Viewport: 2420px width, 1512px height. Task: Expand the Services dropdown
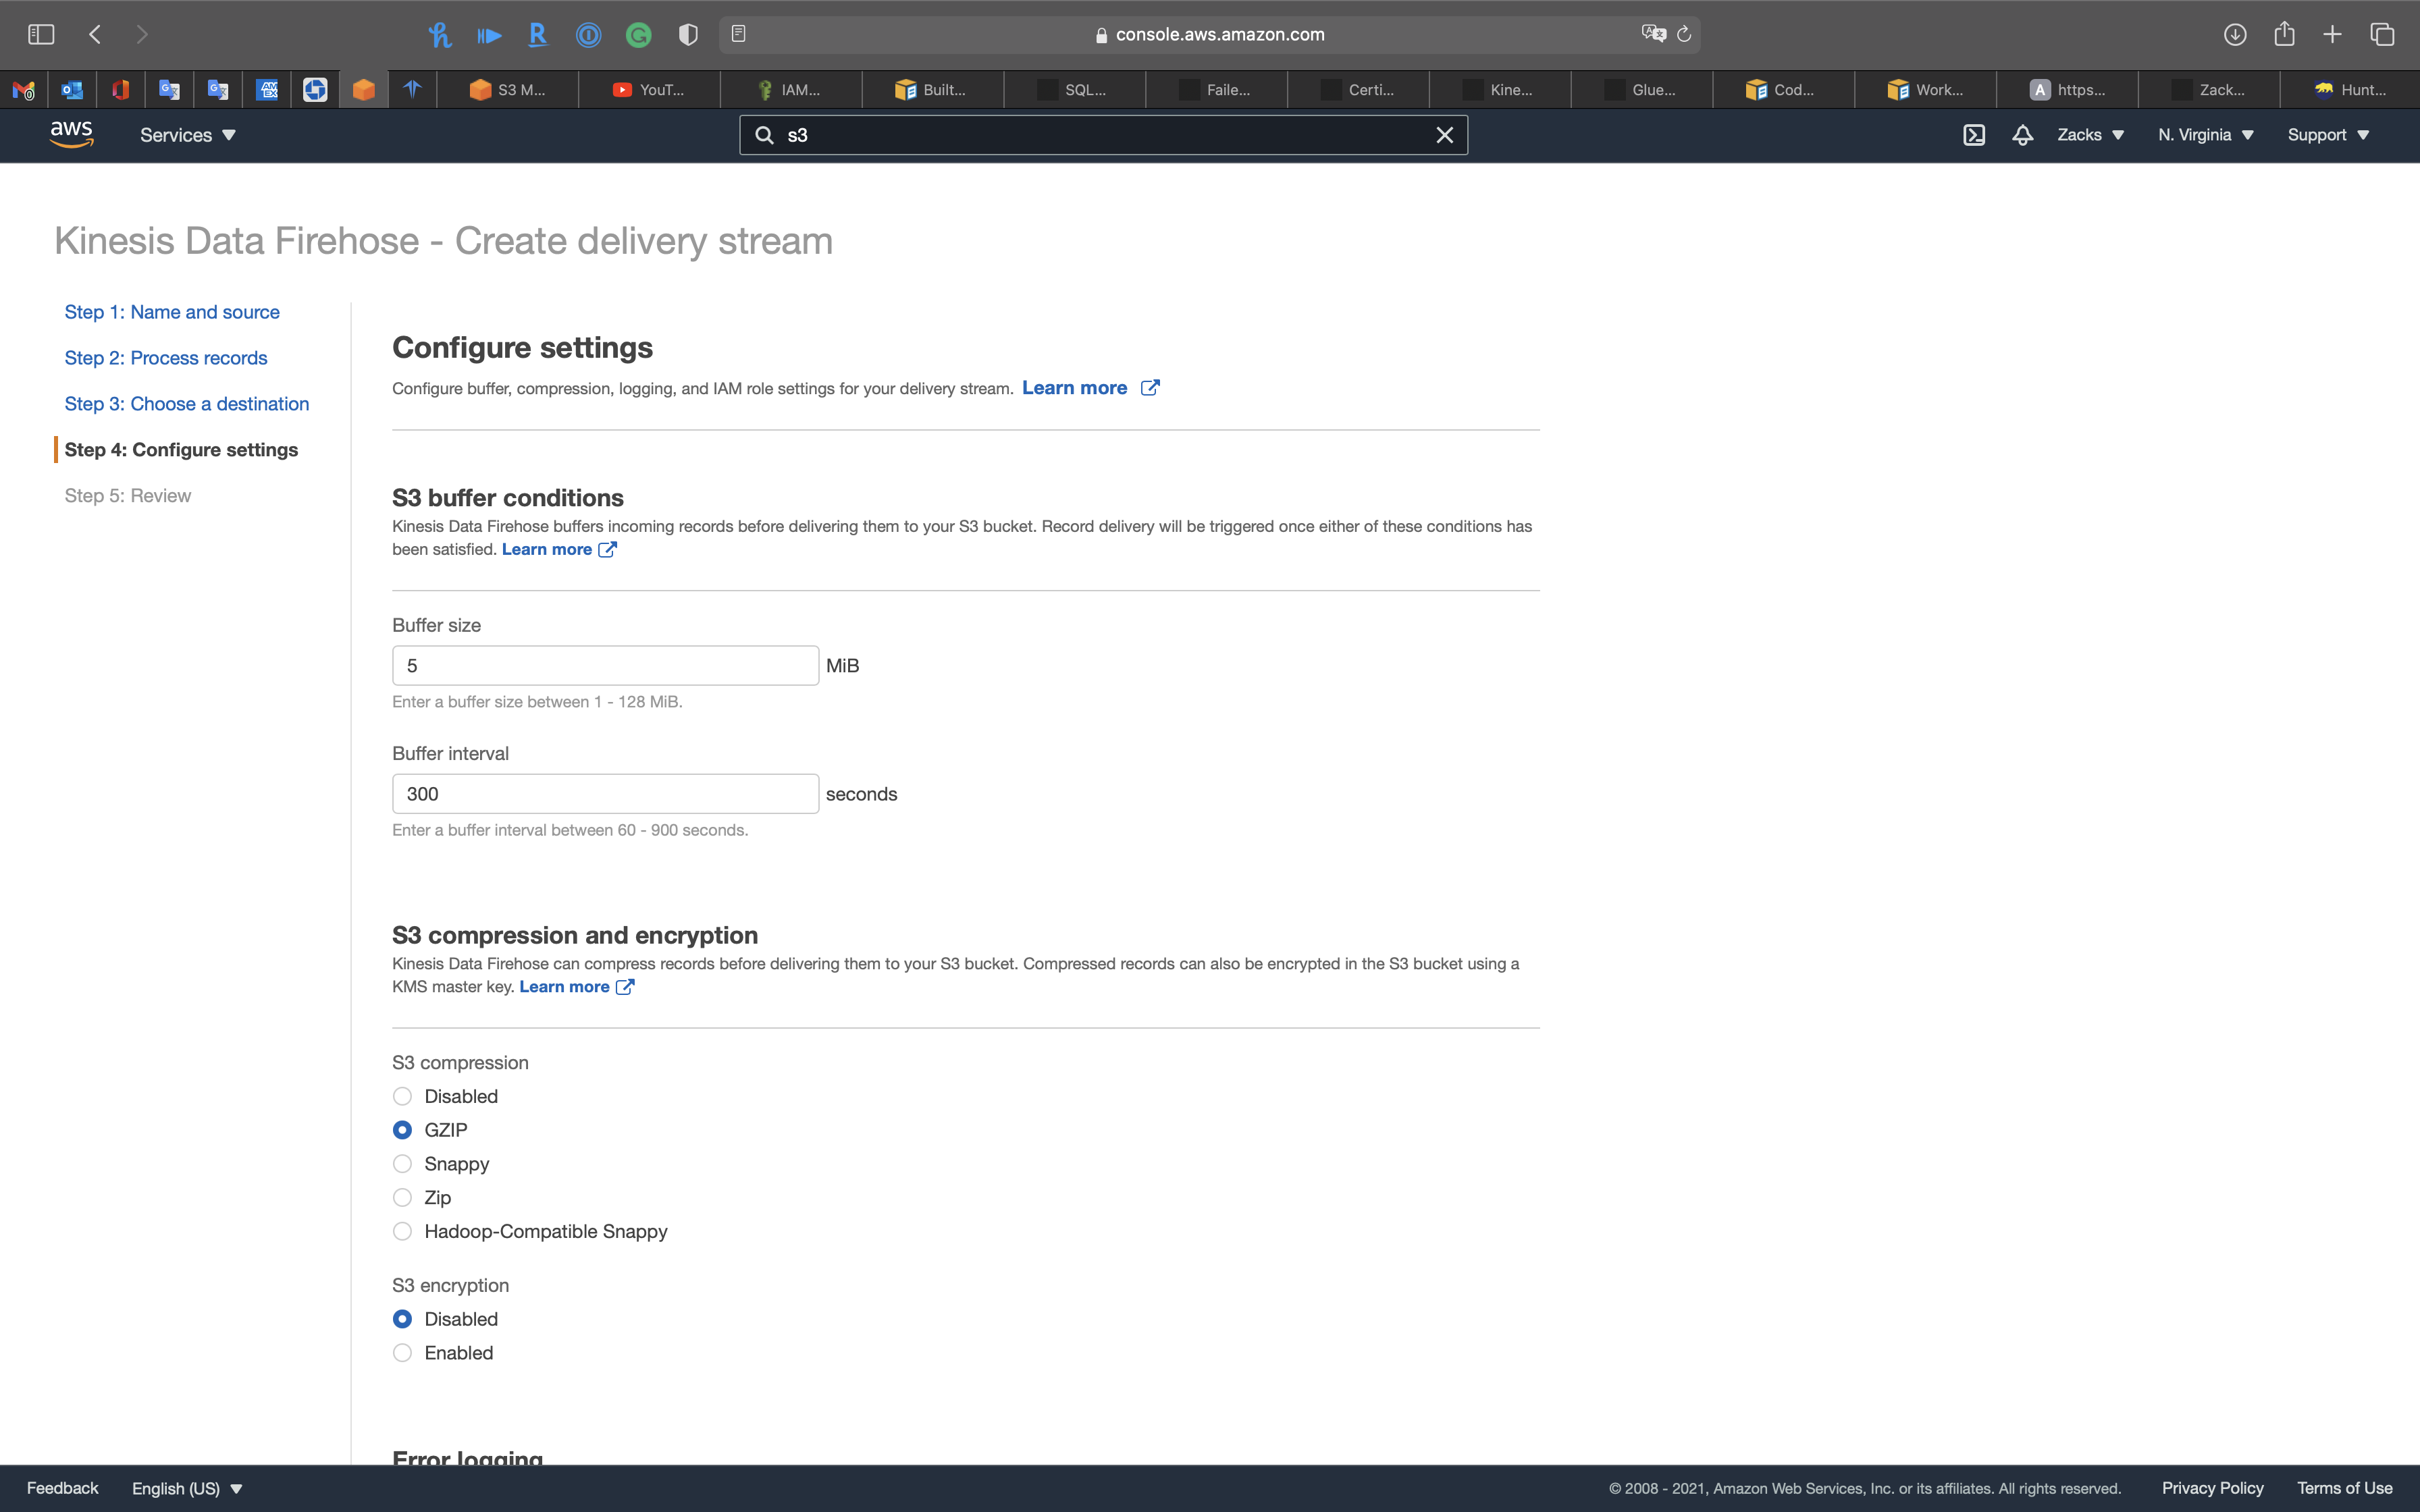187,135
